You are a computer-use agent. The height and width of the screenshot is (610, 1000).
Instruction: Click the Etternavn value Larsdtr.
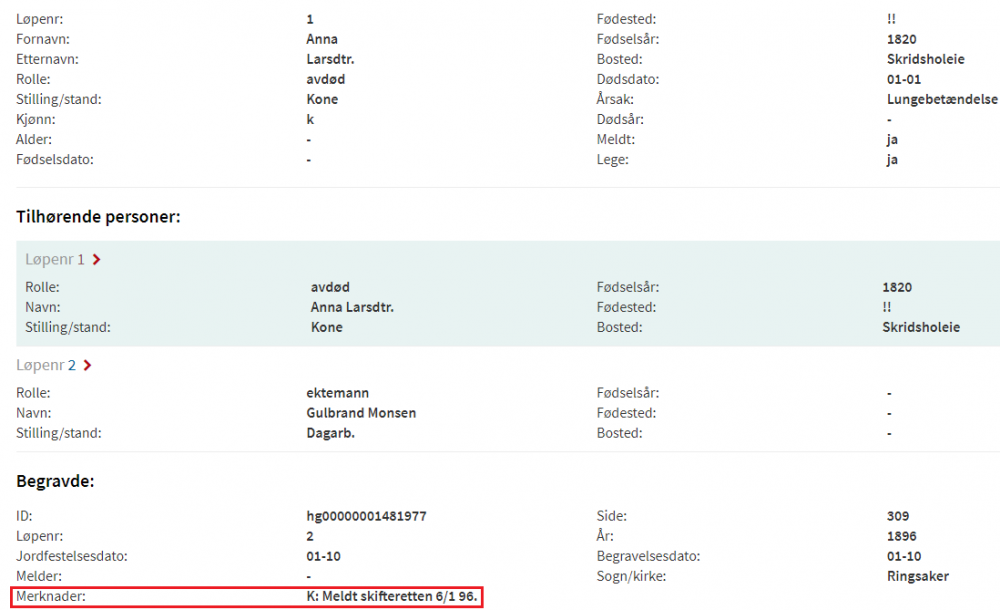[x=330, y=59]
